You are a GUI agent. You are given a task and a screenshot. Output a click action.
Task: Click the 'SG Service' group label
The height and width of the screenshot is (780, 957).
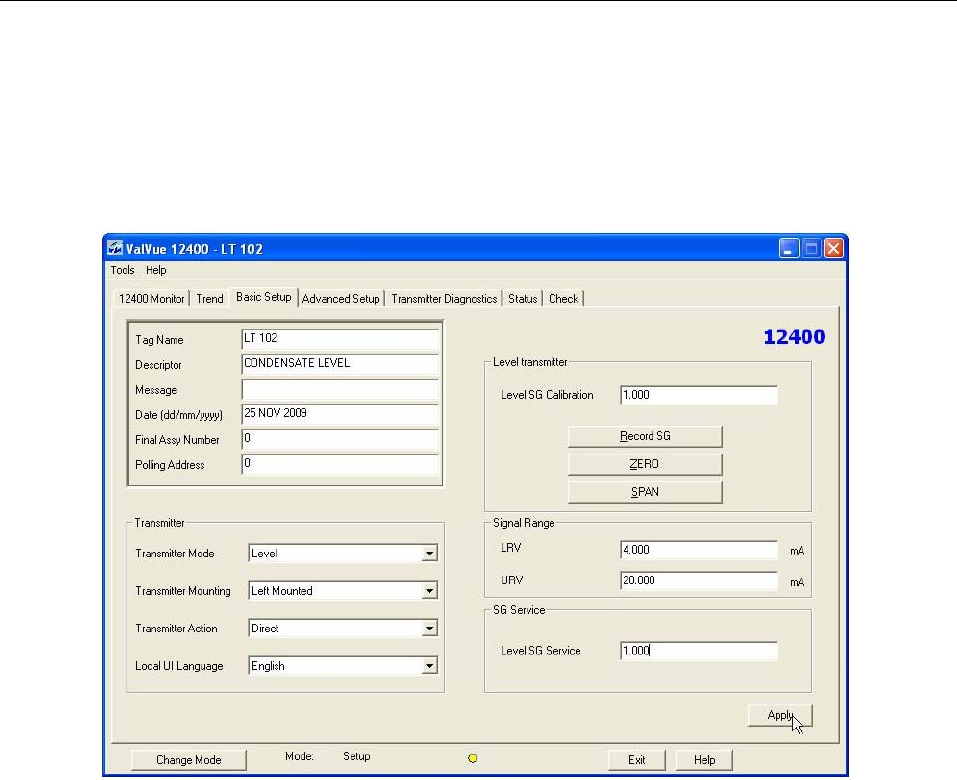tap(519, 610)
